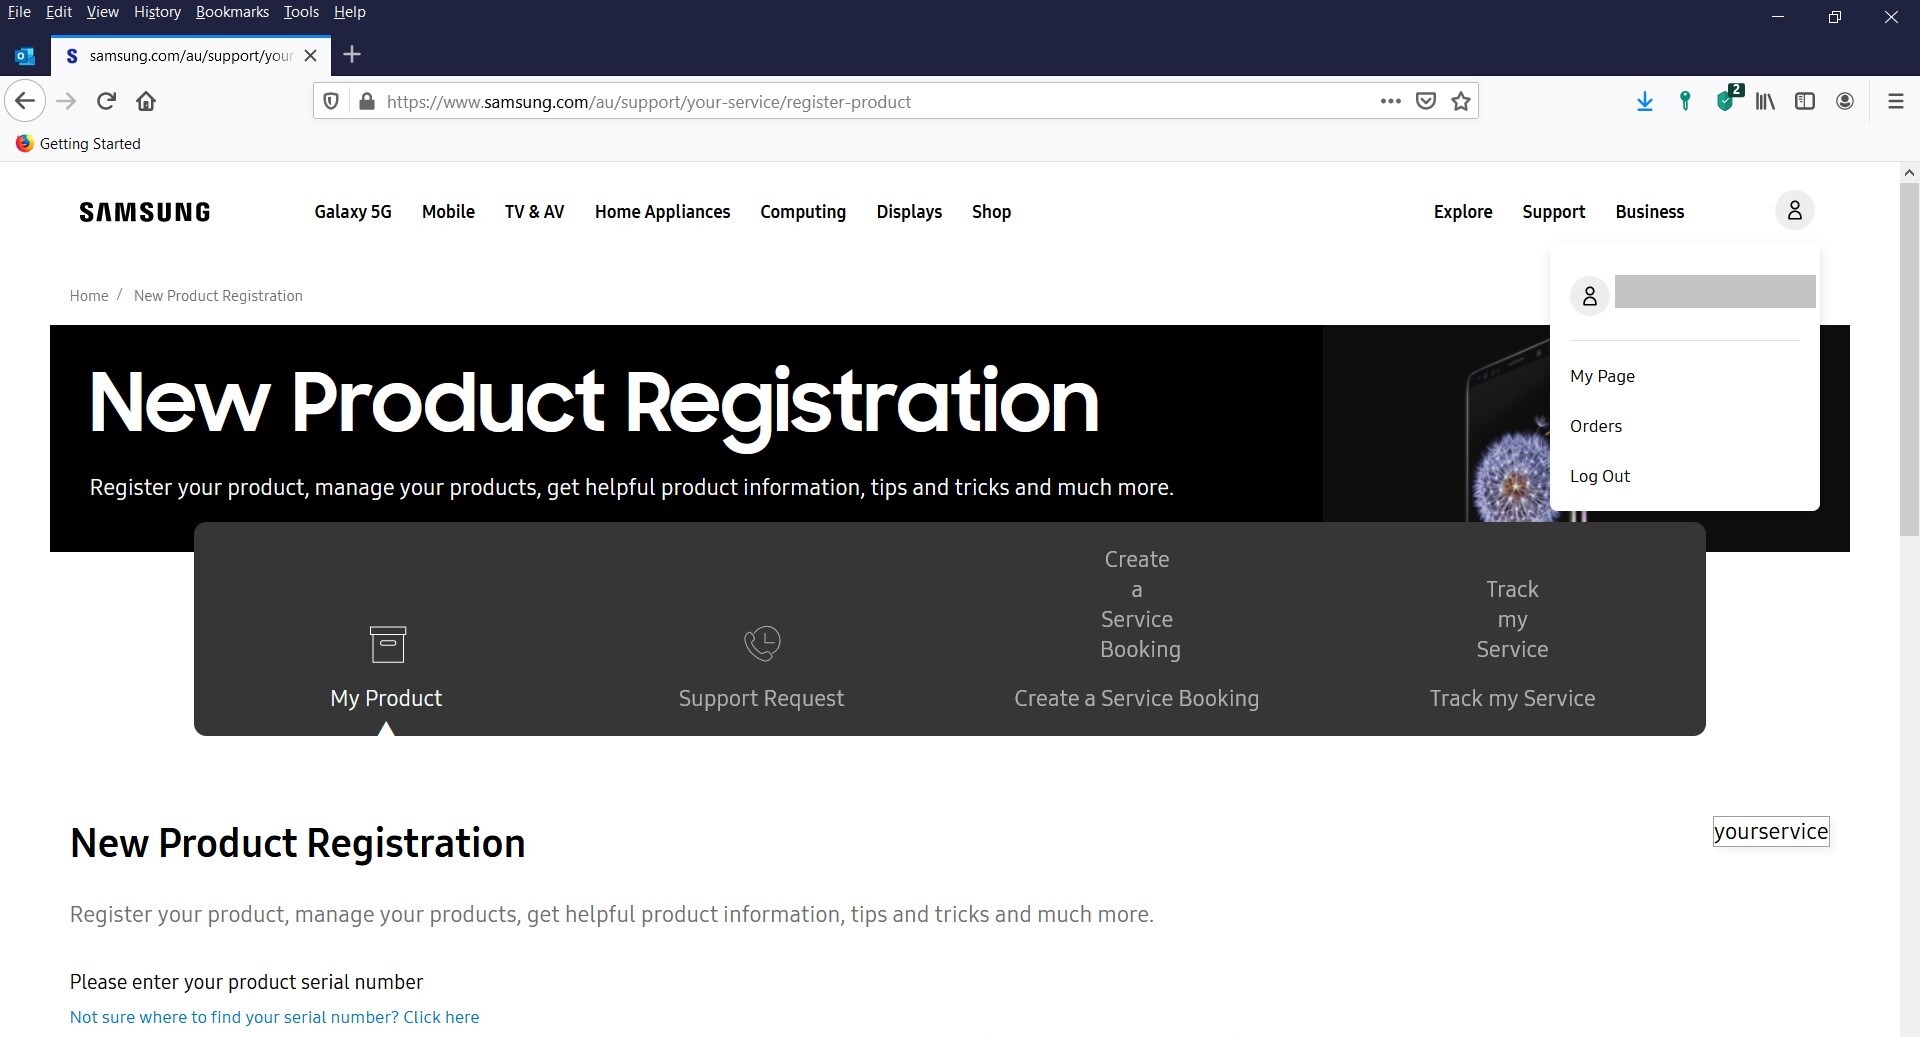Open the tracking protection shield icon
The width and height of the screenshot is (1920, 1037).
[x=331, y=101]
